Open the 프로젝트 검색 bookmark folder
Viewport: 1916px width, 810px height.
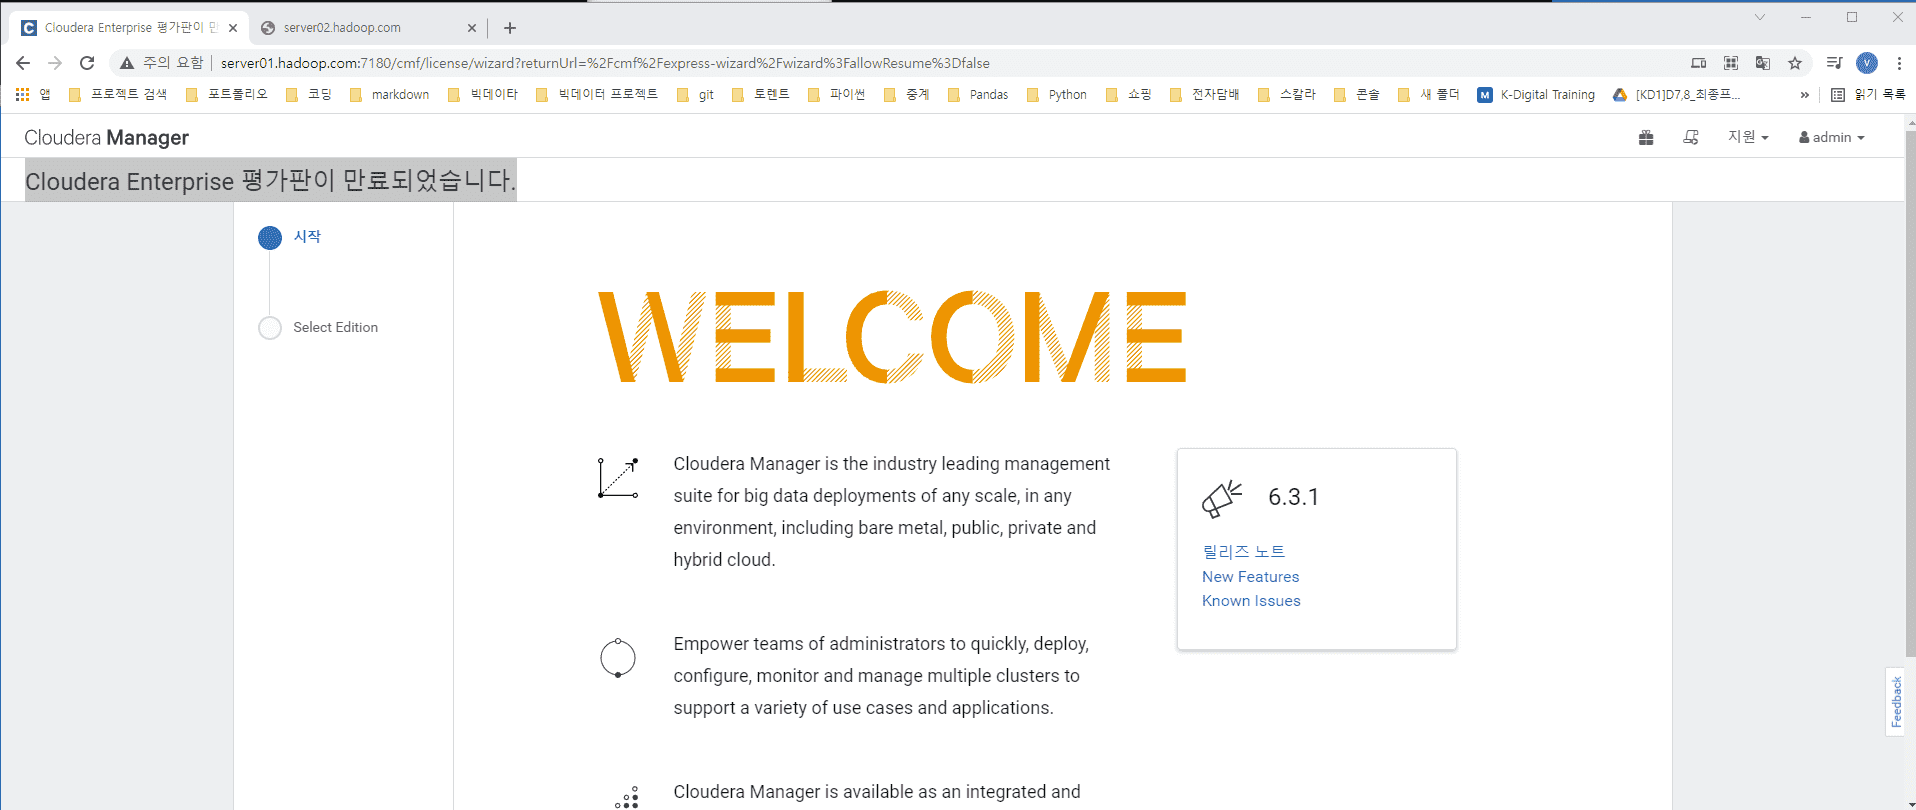pos(118,95)
